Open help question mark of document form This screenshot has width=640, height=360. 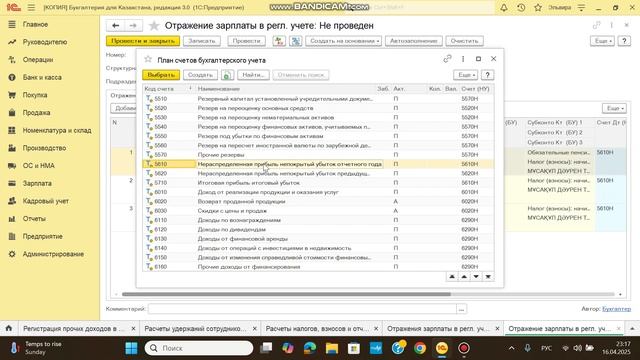pyautogui.click(x=624, y=41)
